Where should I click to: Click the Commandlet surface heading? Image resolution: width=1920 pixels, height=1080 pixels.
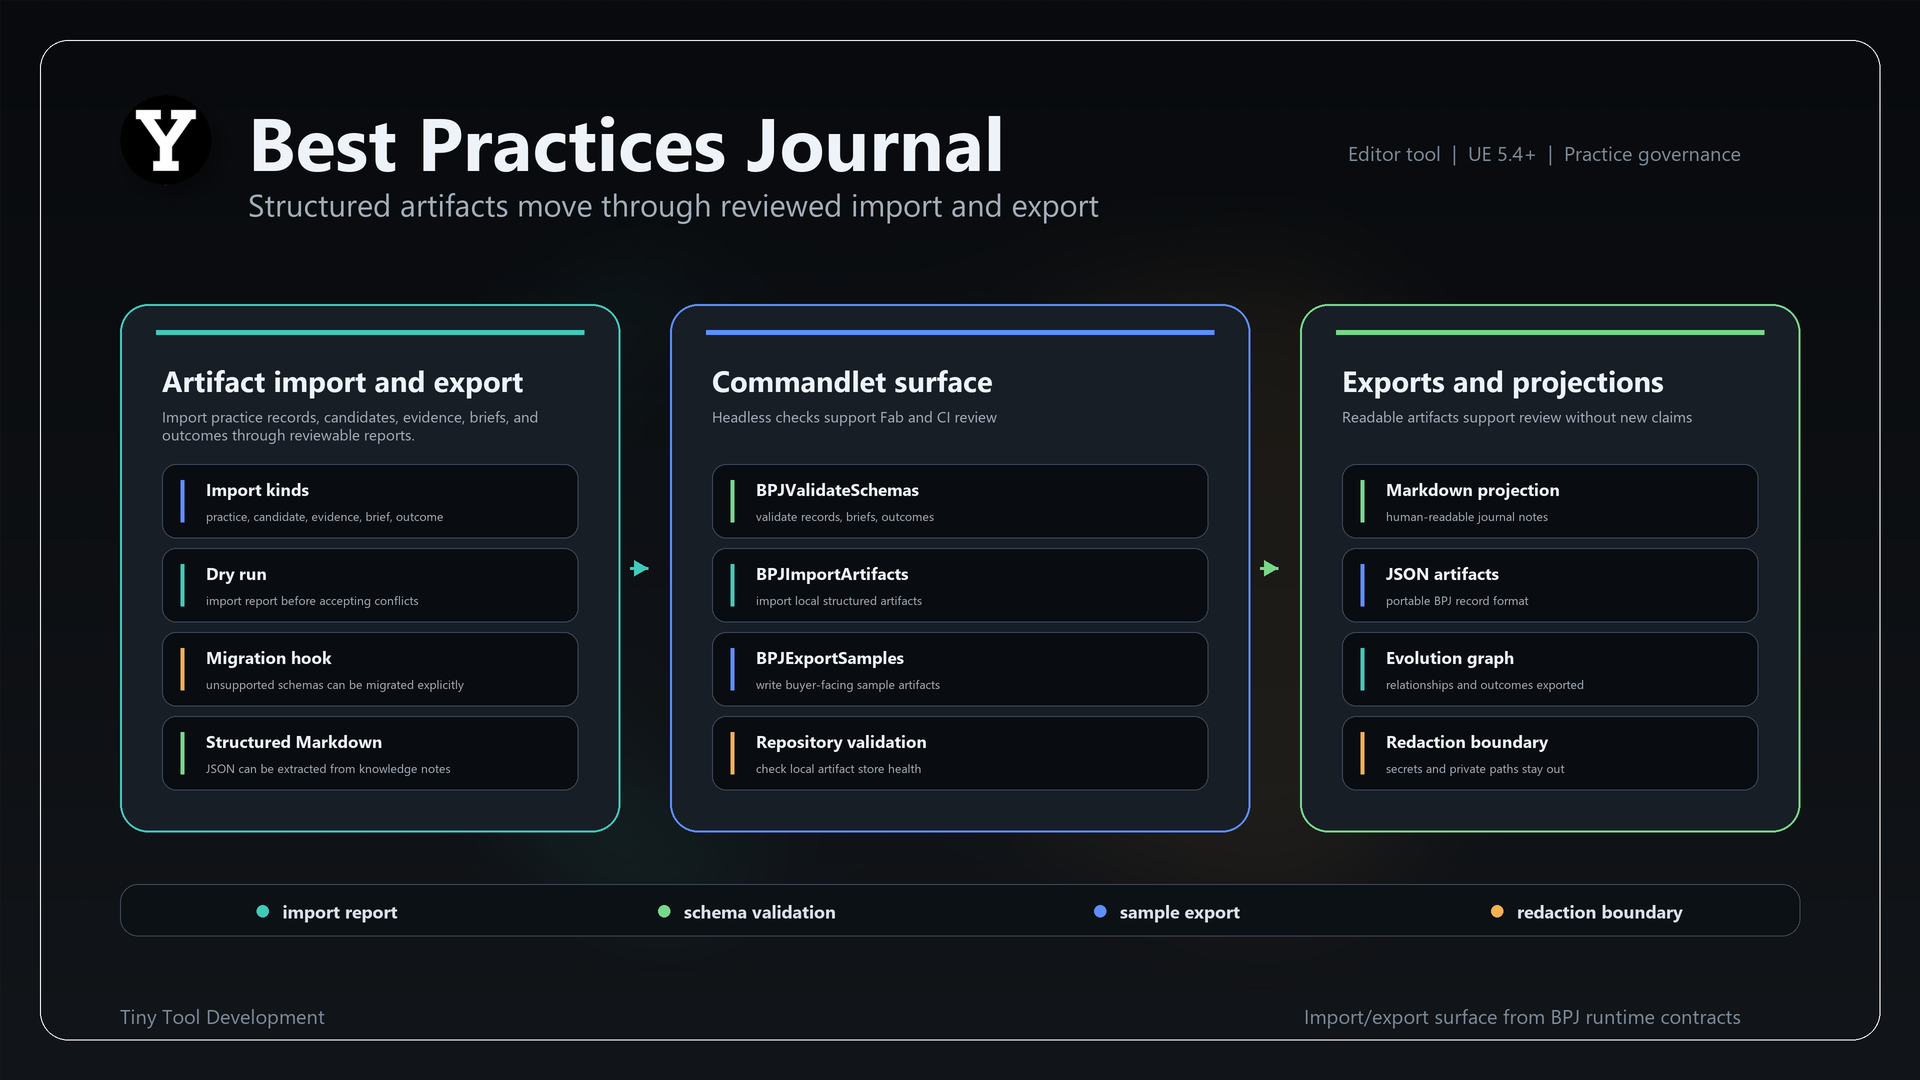click(852, 382)
